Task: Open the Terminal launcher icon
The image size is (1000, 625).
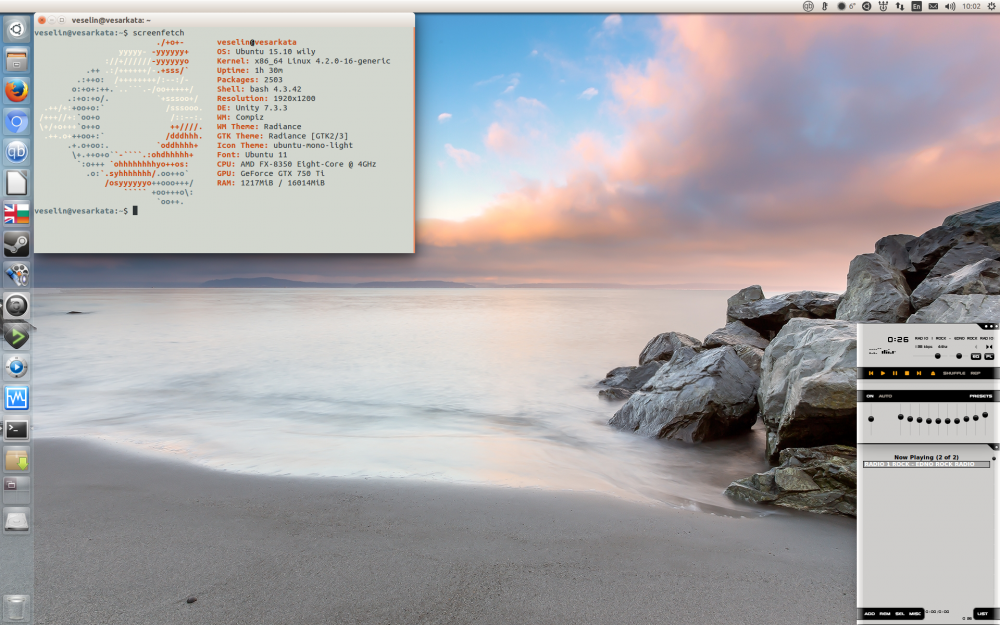Action: tap(17, 429)
